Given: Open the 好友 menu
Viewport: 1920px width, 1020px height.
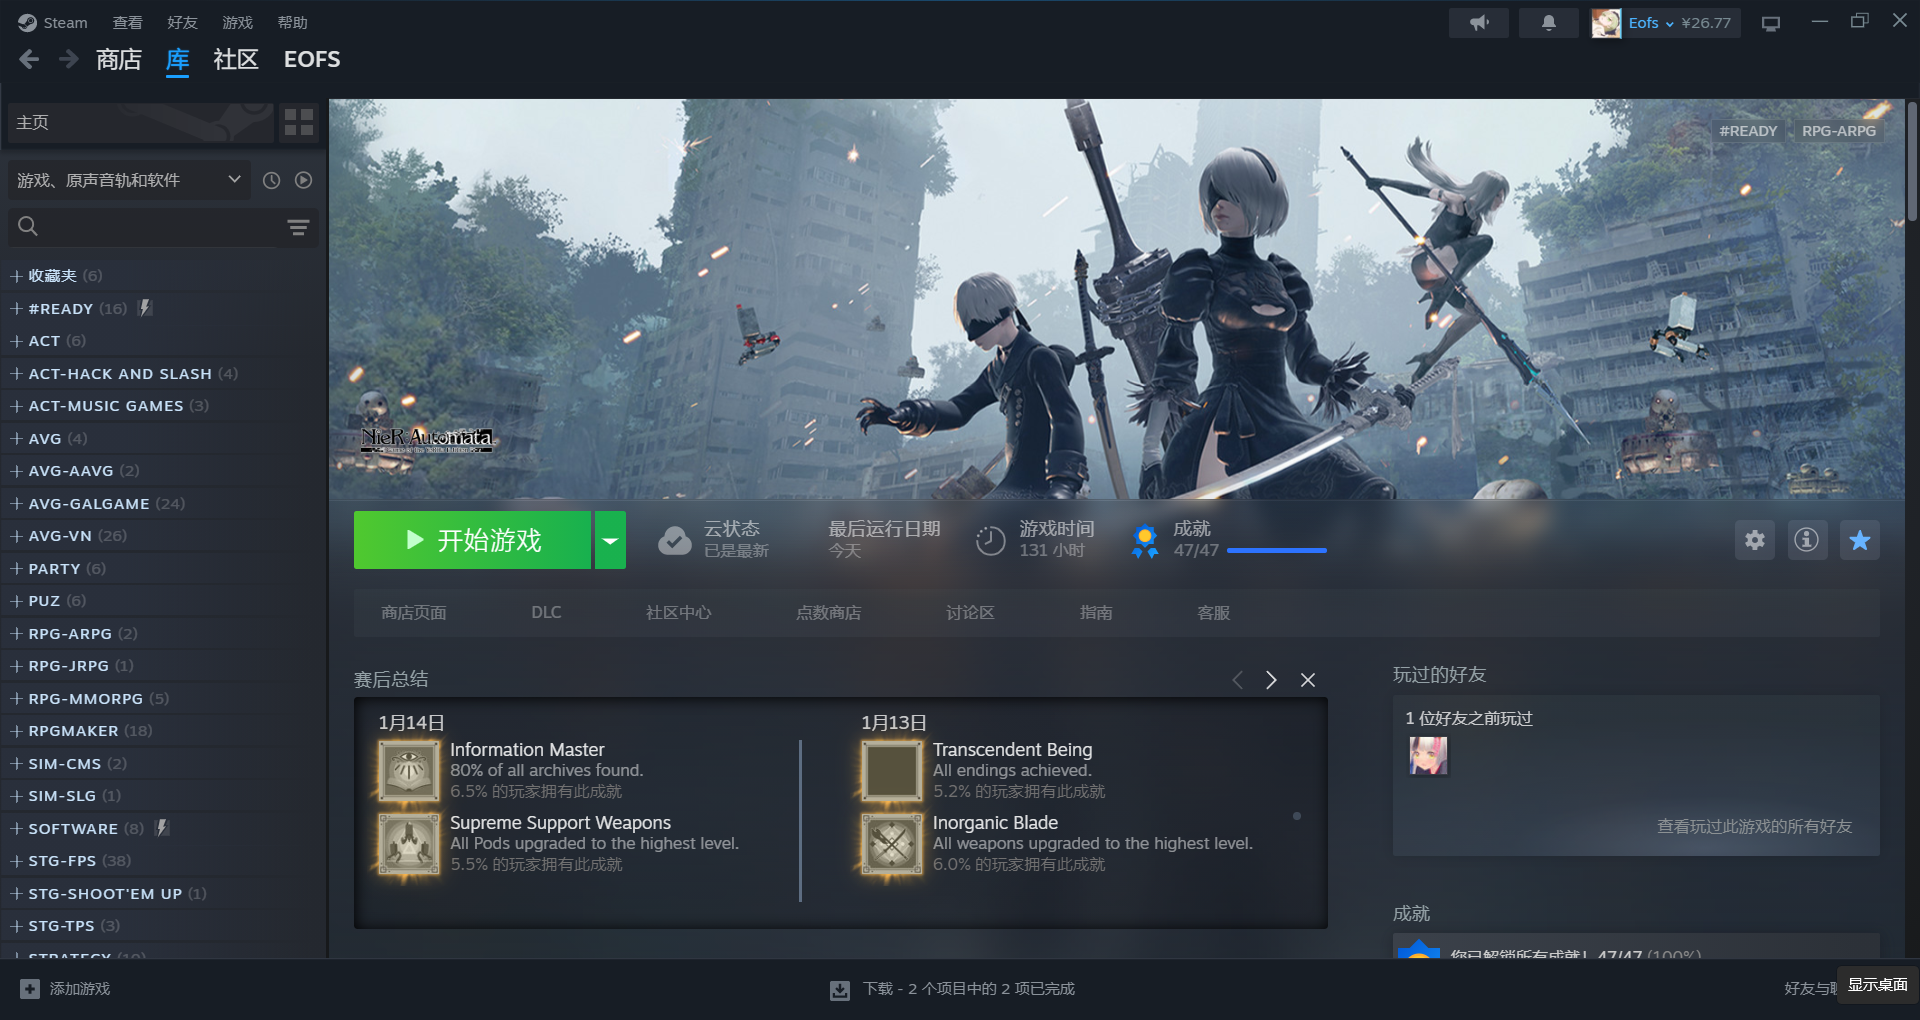Looking at the screenshot, I should 182,22.
